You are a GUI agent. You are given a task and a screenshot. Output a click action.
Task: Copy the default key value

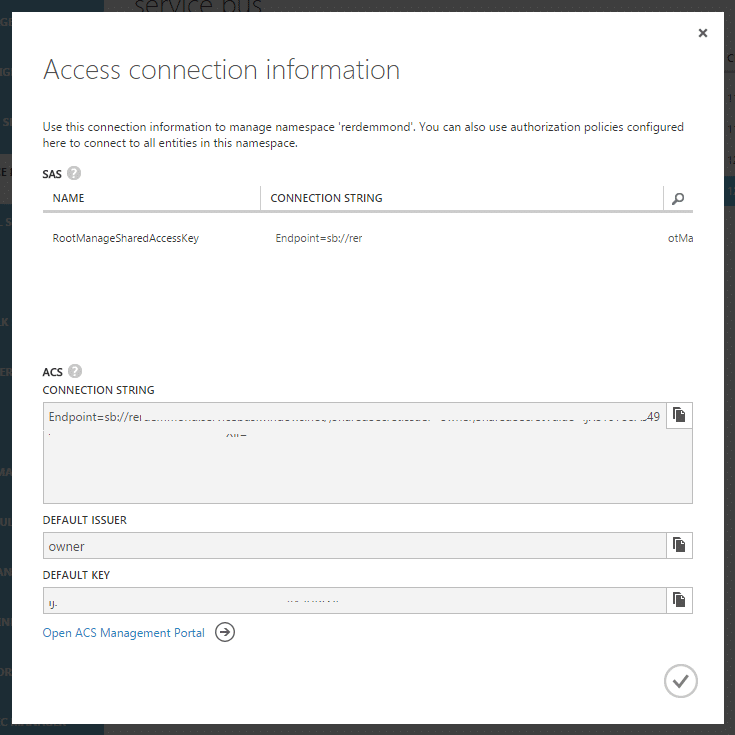click(x=679, y=600)
